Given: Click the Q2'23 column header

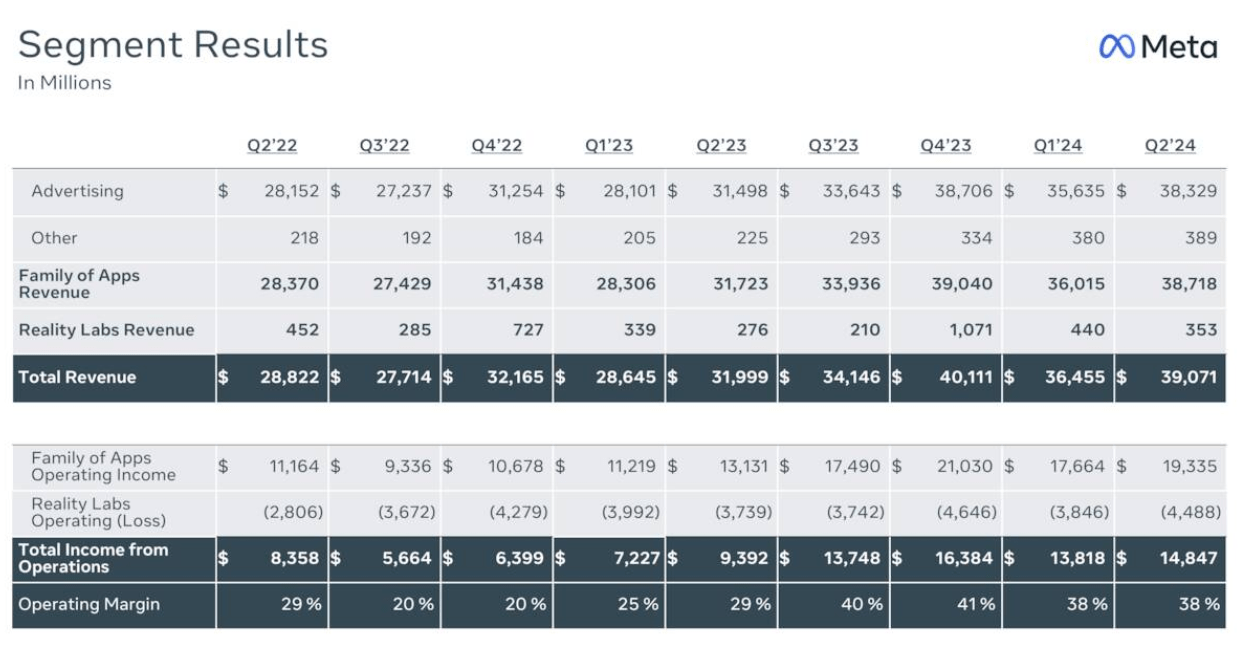Looking at the screenshot, I should click(x=721, y=146).
